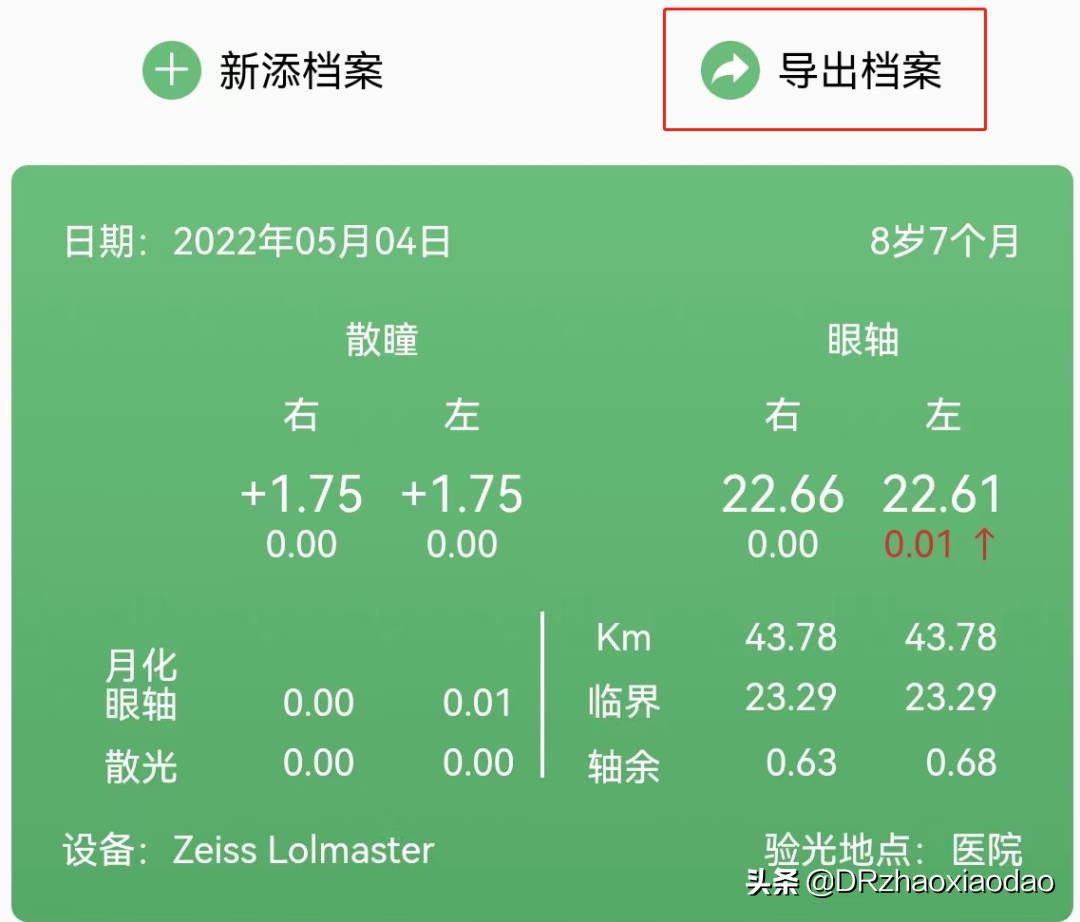This screenshot has width=1080, height=922.
Task: Click the 眼轴 section heading
Action: [863, 339]
